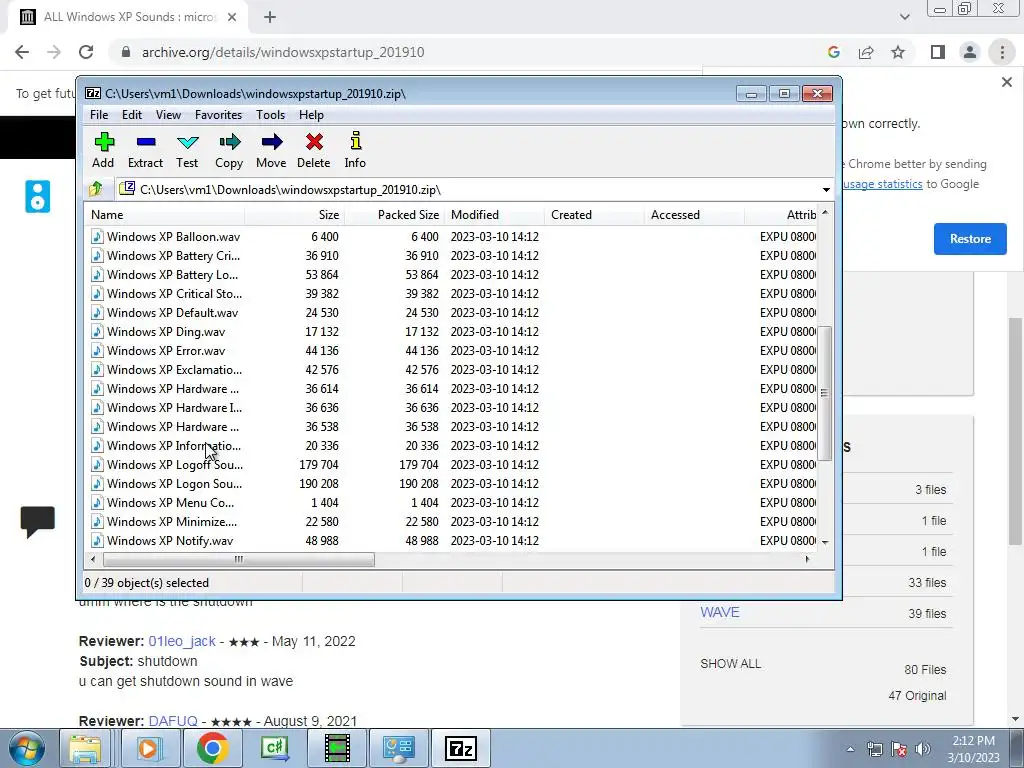This screenshot has height=768, width=1024.
Task: Click the Accessed column header
Action: pos(694,215)
